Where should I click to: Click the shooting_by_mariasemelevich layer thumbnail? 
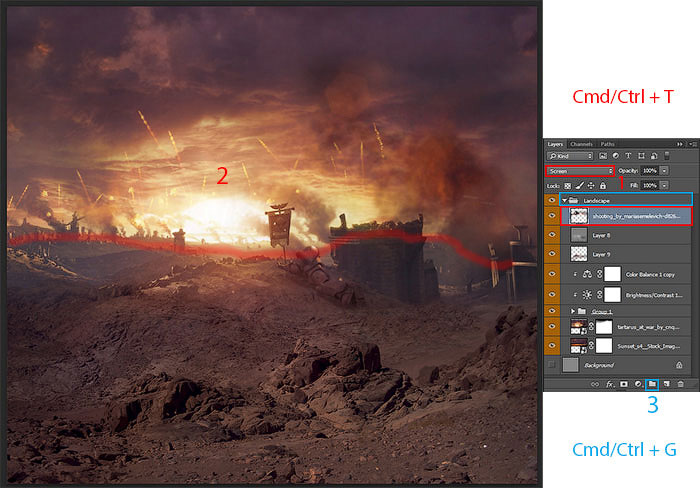pyautogui.click(x=579, y=216)
